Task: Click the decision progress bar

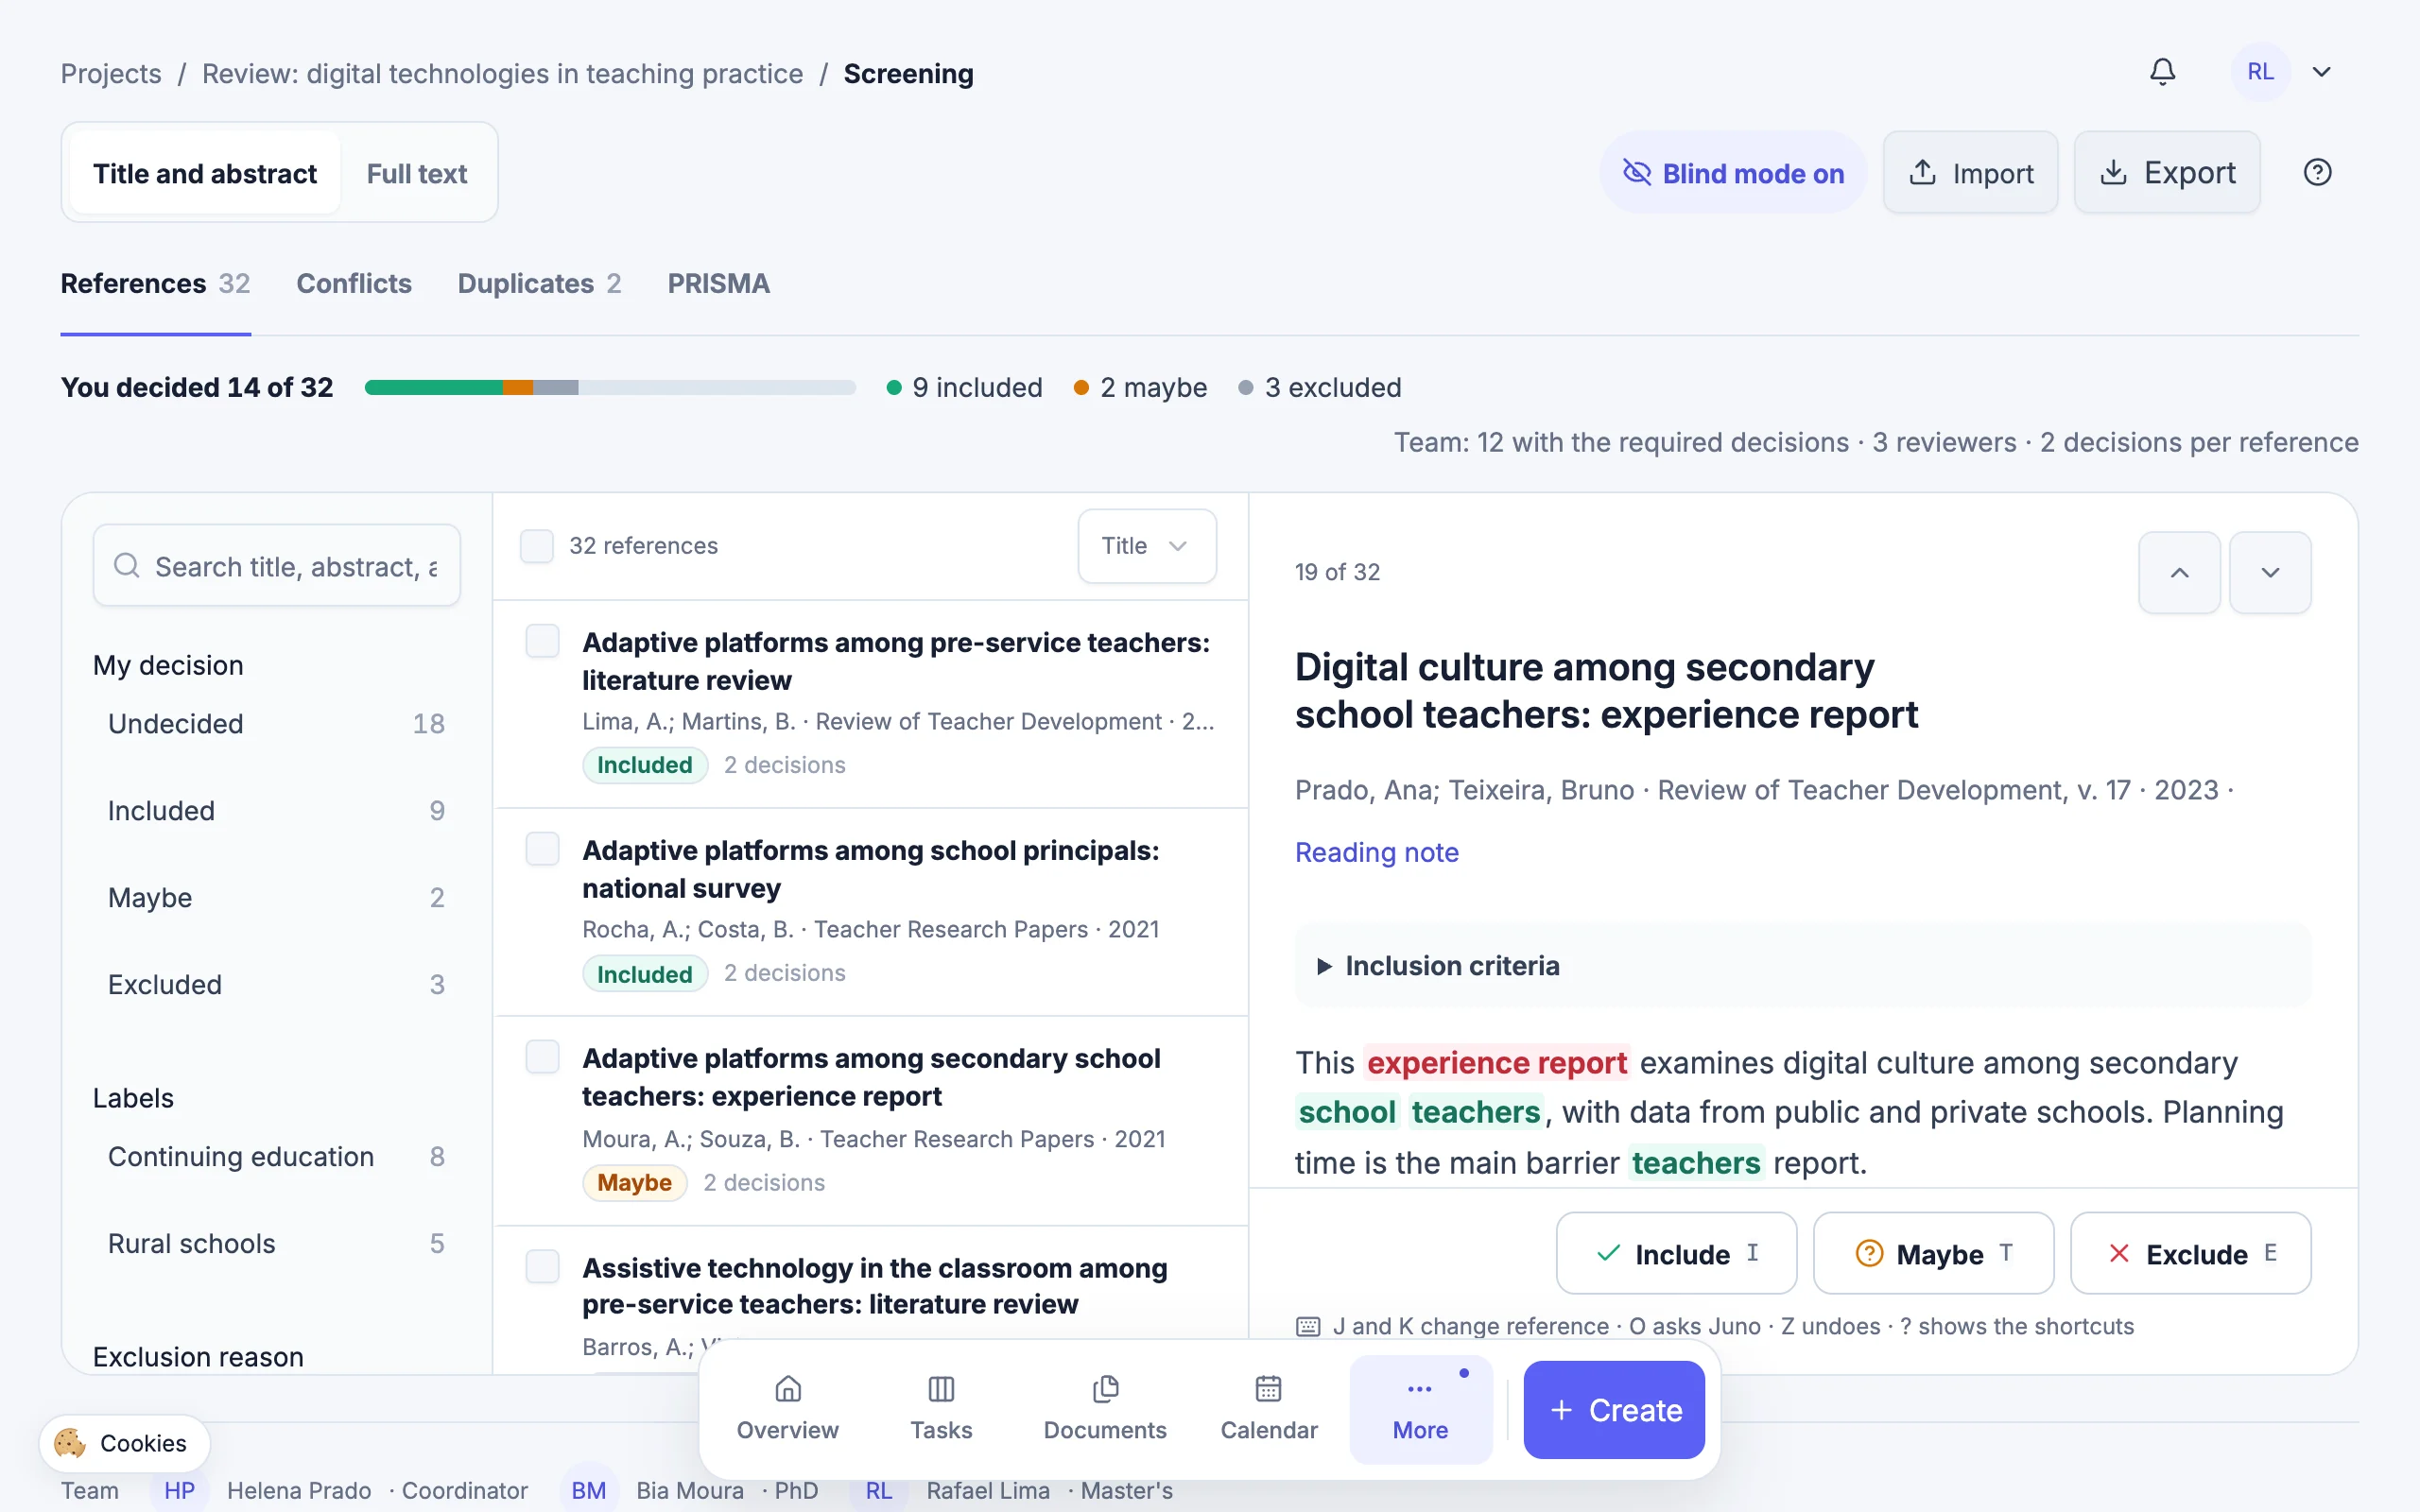Action: (610, 387)
